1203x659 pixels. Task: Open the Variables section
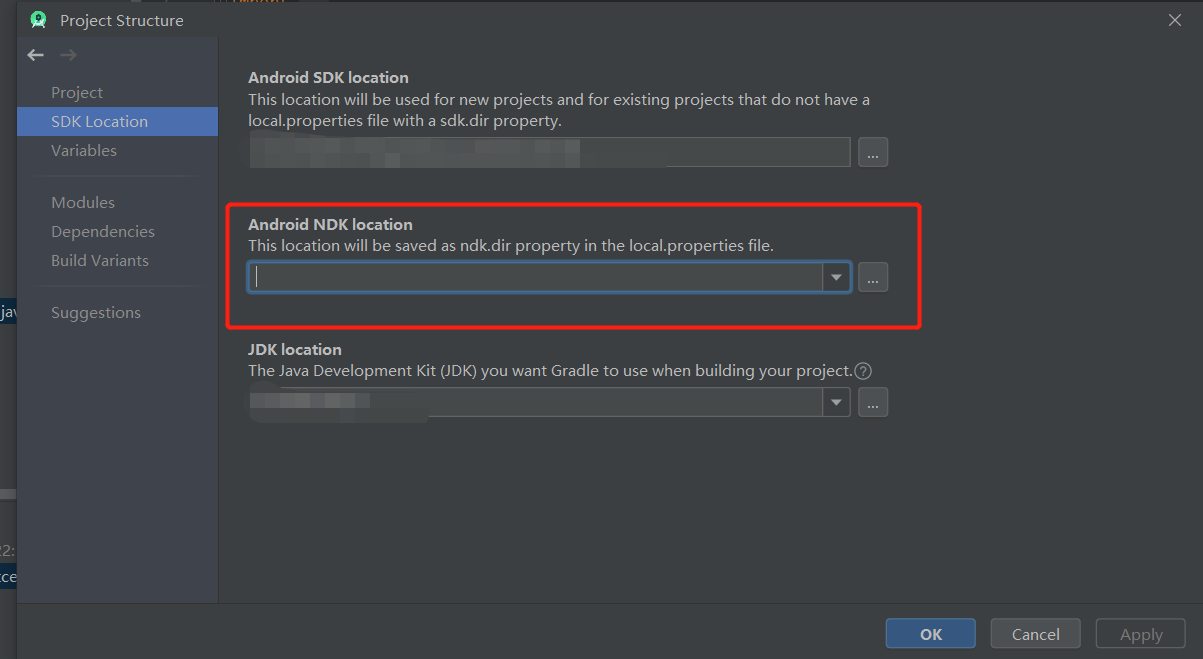click(84, 150)
